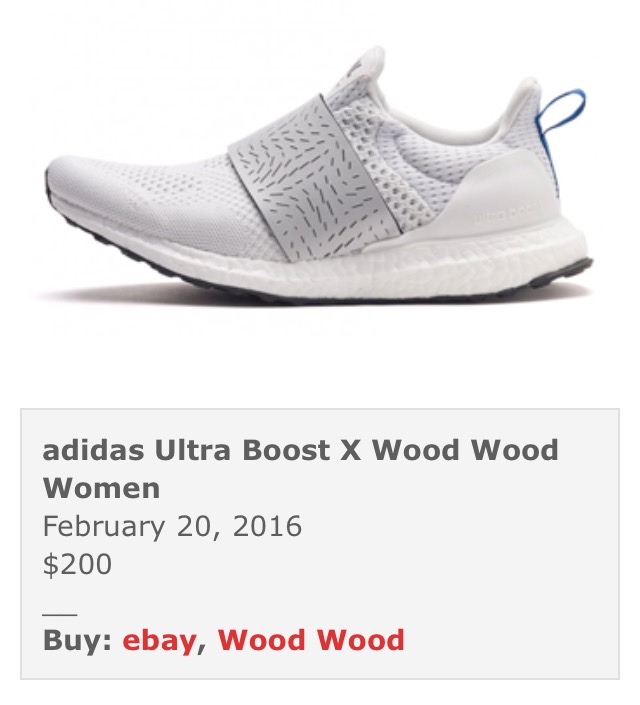Click the white Ultra Boost shoe image
The image size is (640, 705).
coord(319,177)
